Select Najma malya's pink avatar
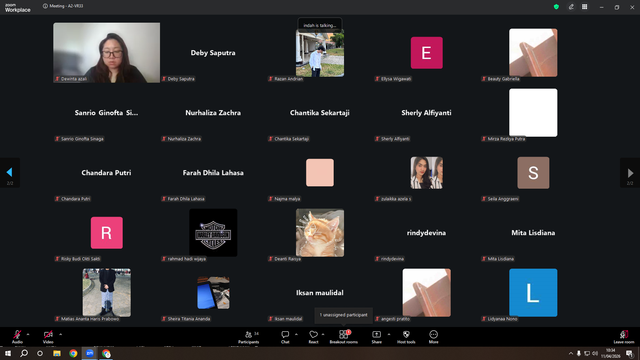640x360 pixels. [320, 173]
